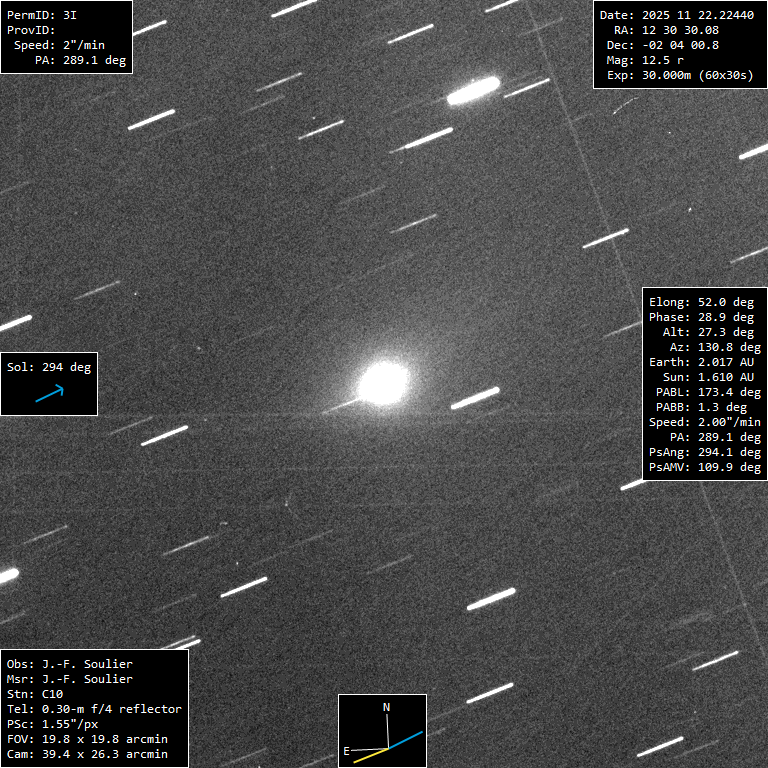
Task: Click the FOV: 19.8 x 19.8 arcmin line
Action: click(x=87, y=739)
